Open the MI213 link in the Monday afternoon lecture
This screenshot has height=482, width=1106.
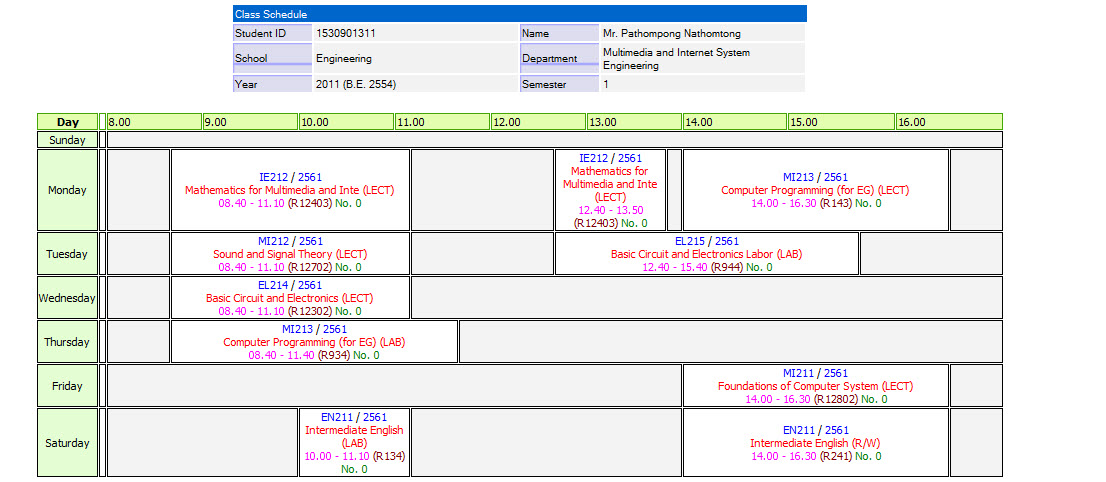[x=798, y=177]
